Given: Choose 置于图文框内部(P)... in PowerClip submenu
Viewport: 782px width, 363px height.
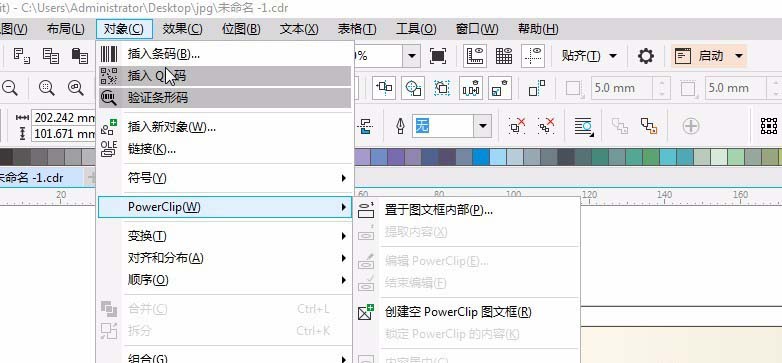Looking at the screenshot, I should coord(467,210).
